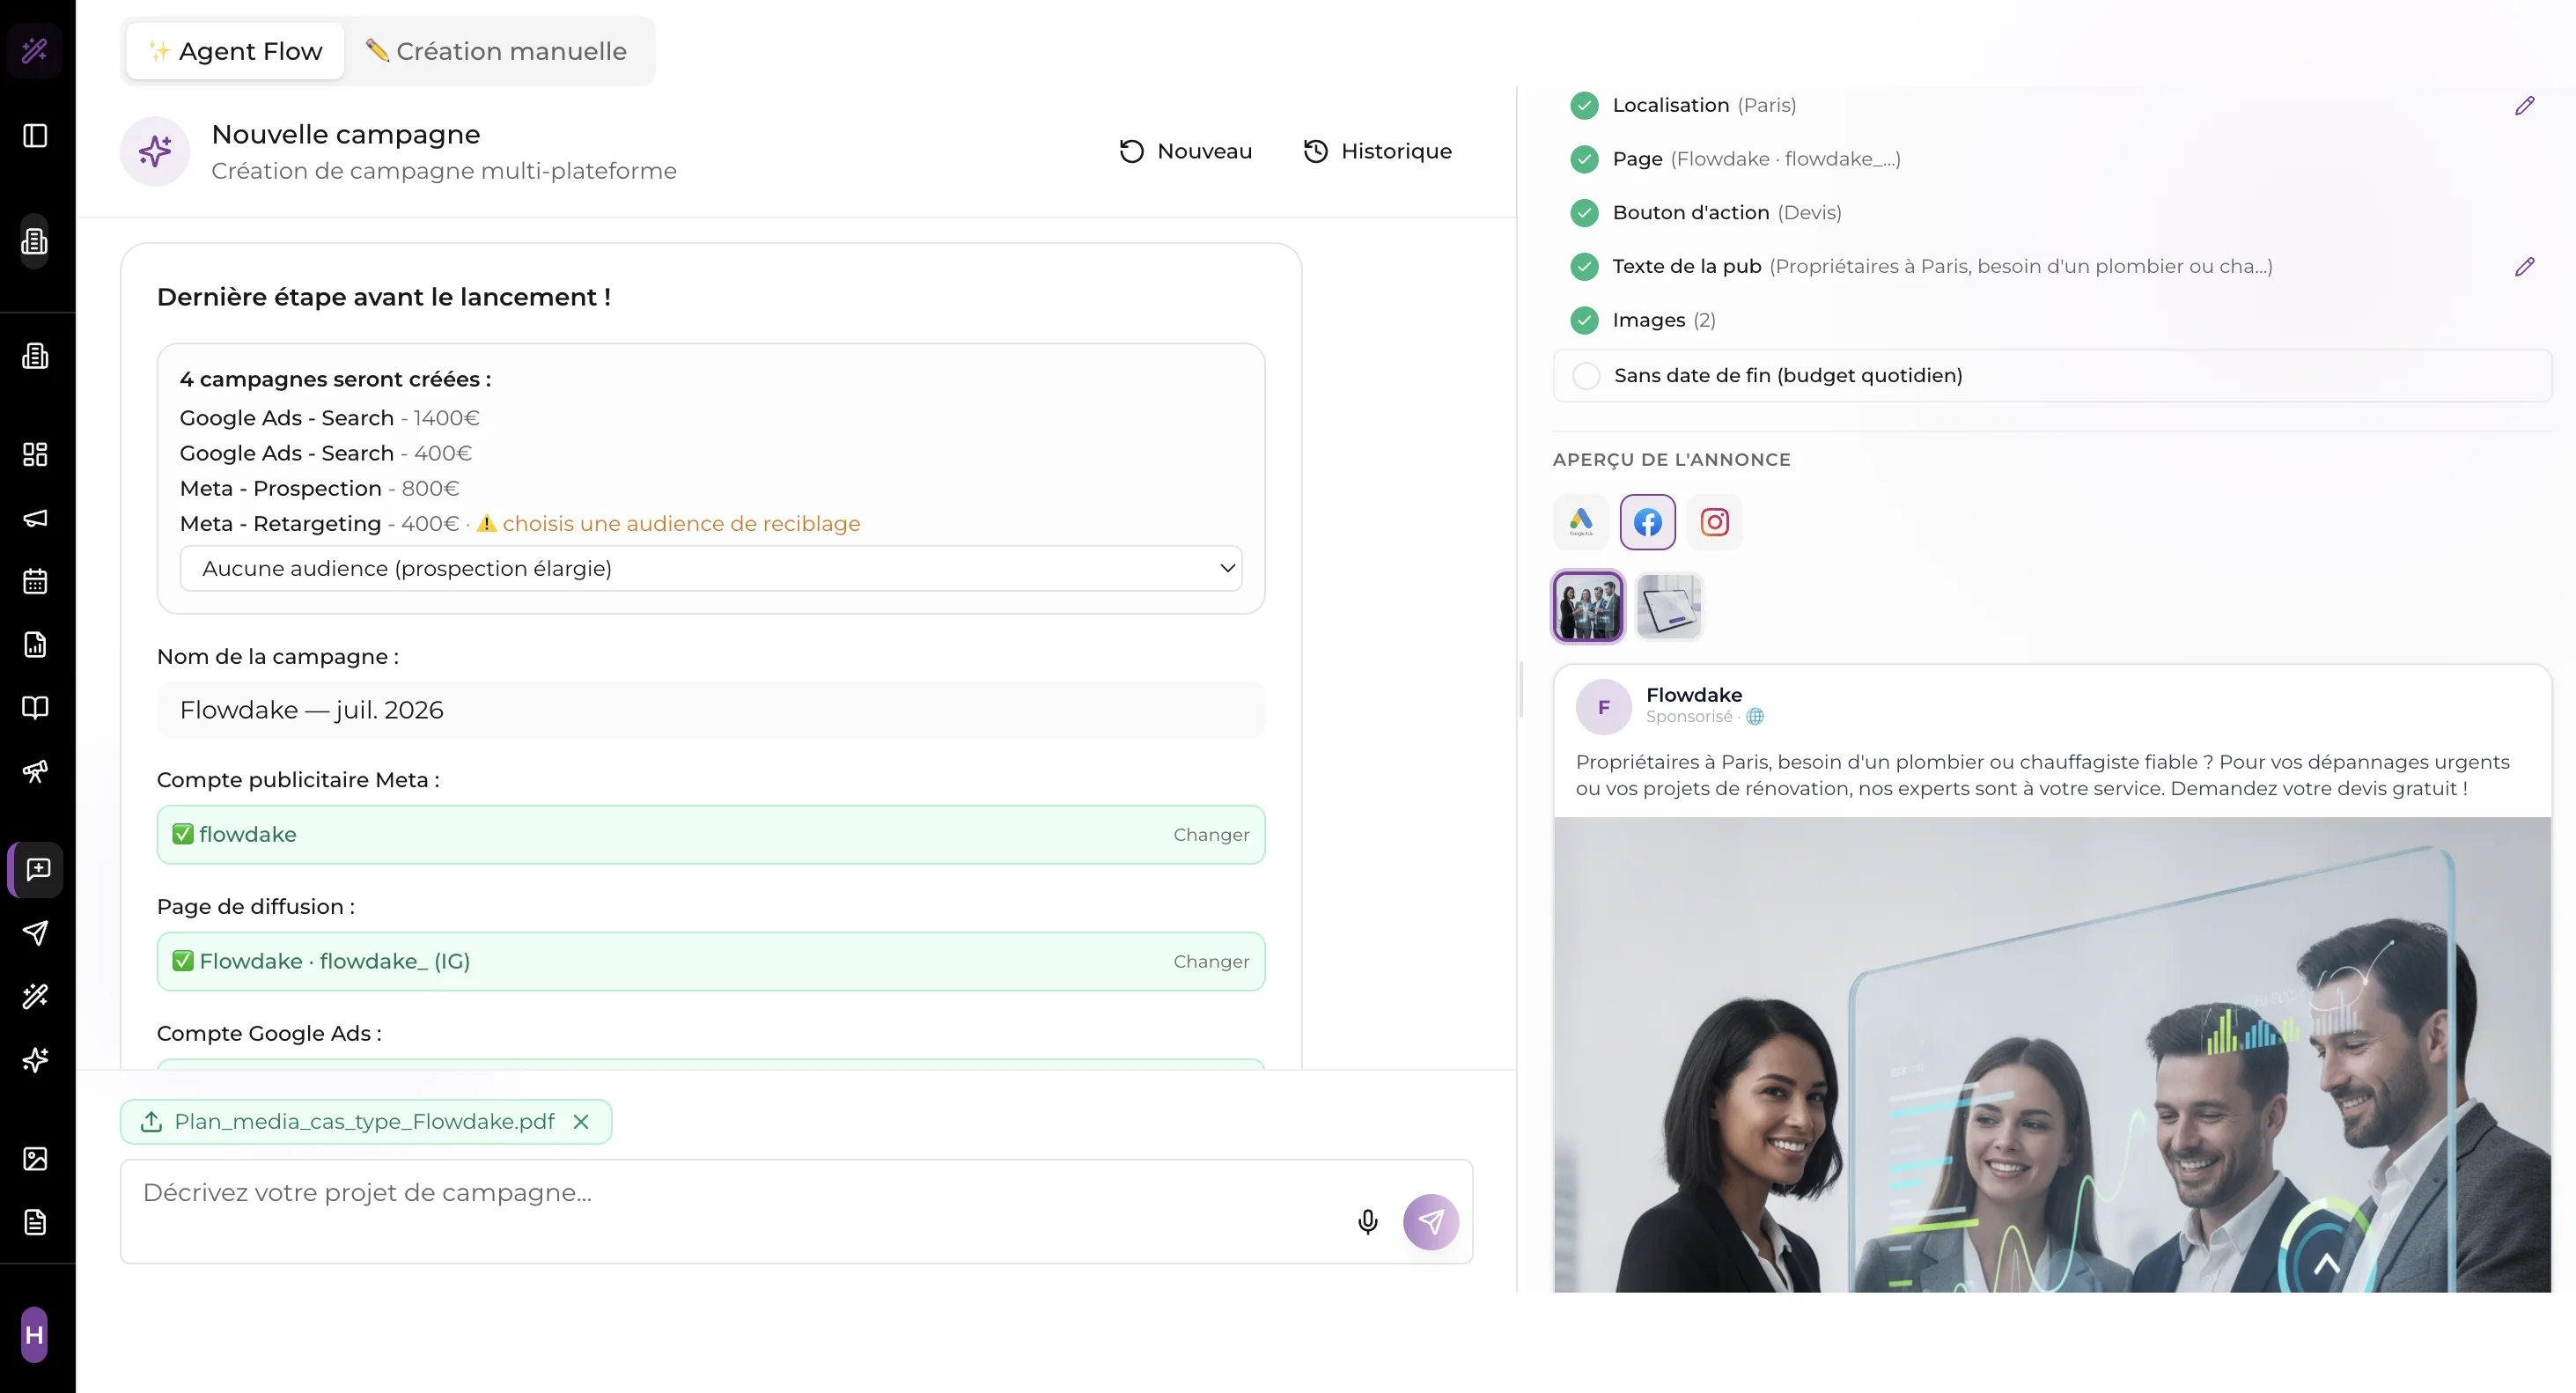Open the paper plane icon in sidebar

coord(35,933)
